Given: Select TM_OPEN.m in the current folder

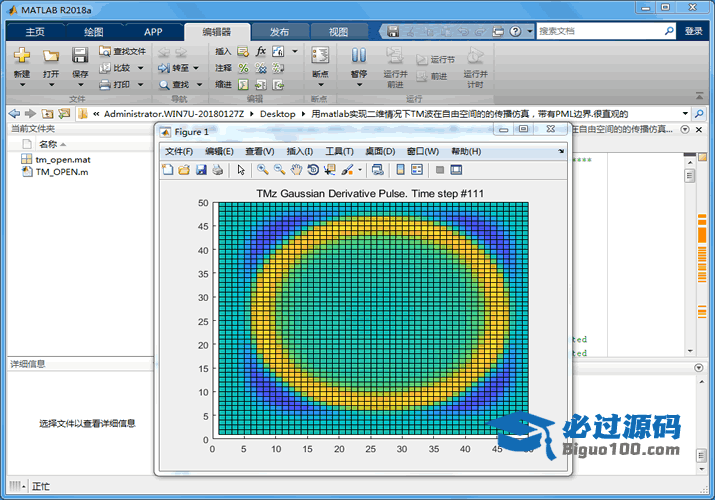Looking at the screenshot, I should tap(62, 172).
